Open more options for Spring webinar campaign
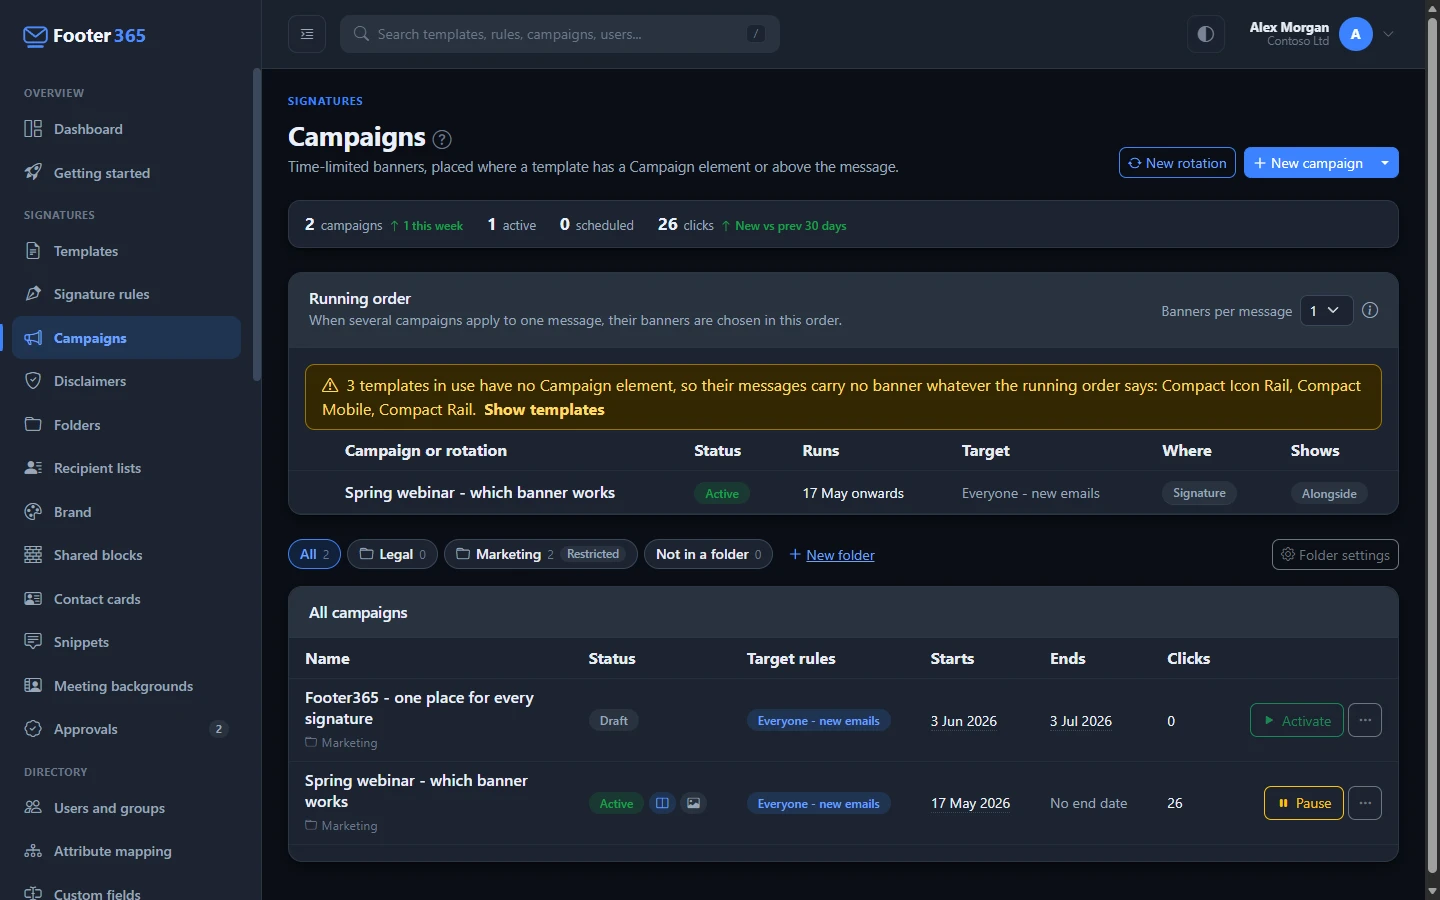 [1365, 803]
